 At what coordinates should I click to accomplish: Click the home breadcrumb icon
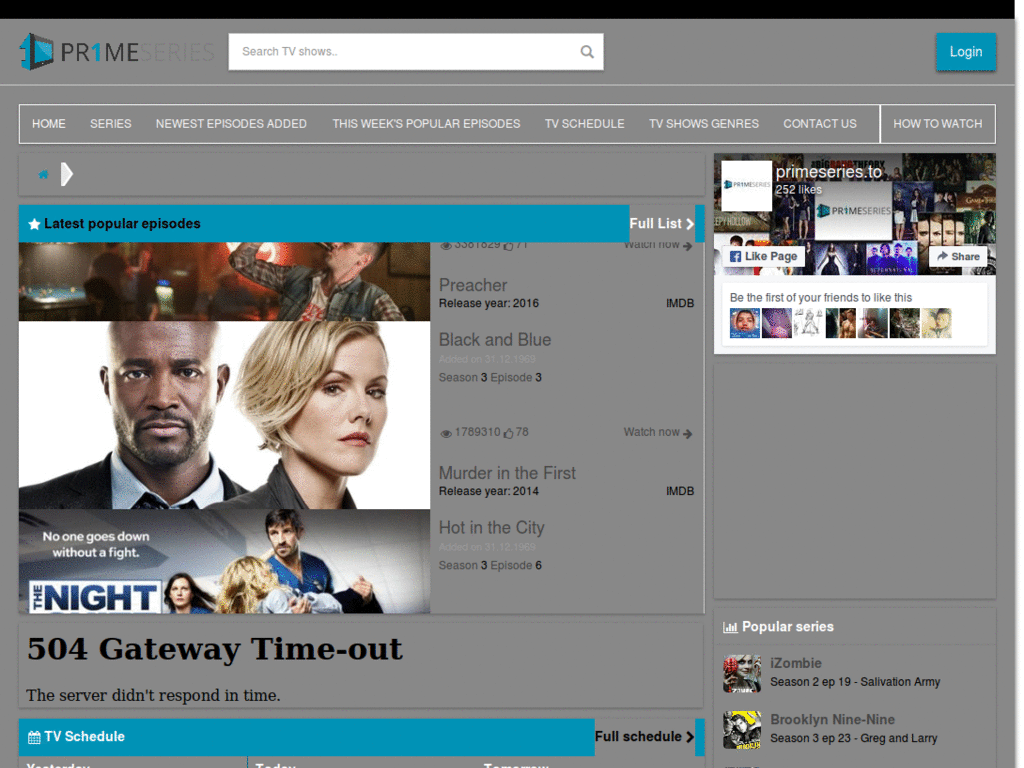[x=43, y=174]
